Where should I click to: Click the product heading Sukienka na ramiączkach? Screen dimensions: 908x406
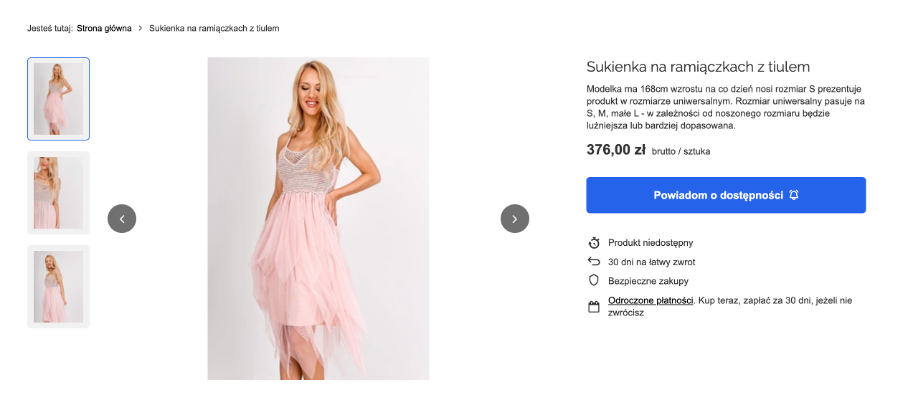pos(697,67)
